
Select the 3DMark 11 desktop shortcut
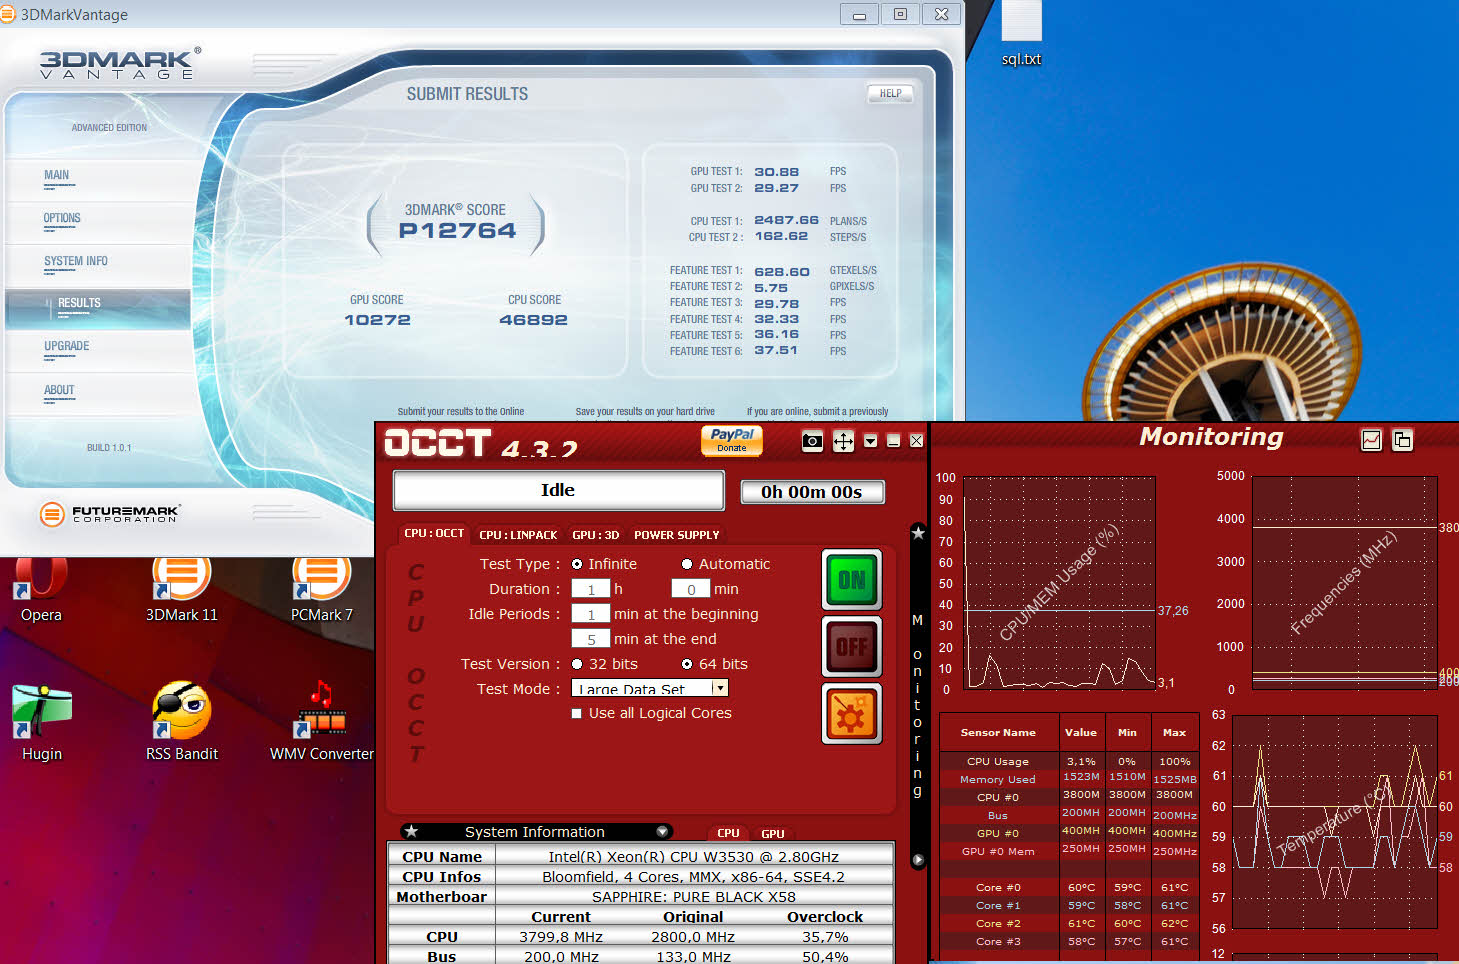tap(181, 590)
